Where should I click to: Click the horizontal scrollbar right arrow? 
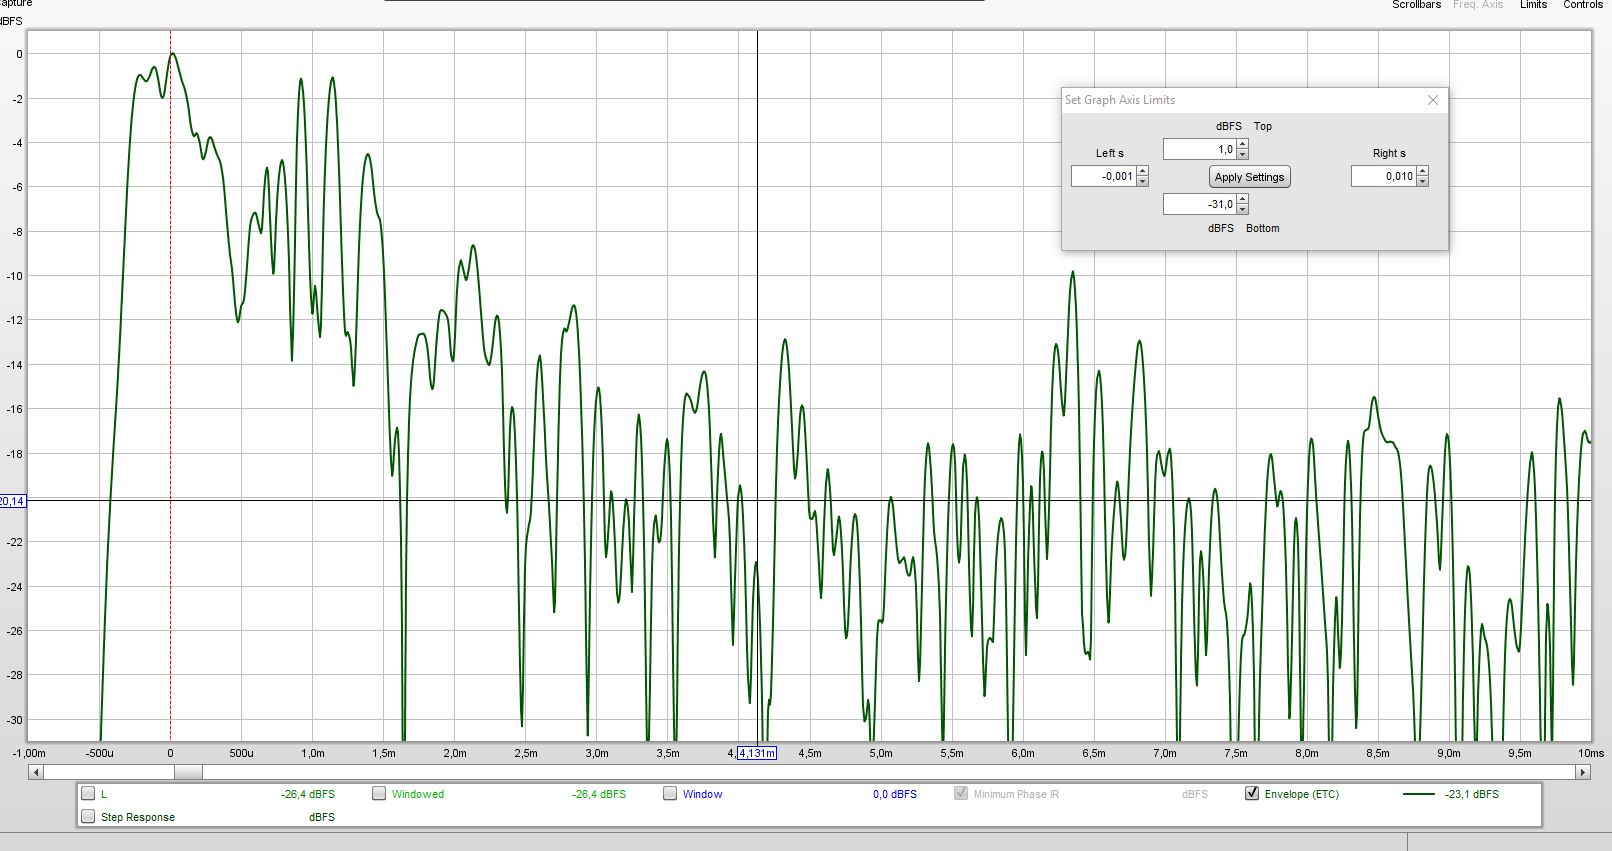(x=1582, y=772)
